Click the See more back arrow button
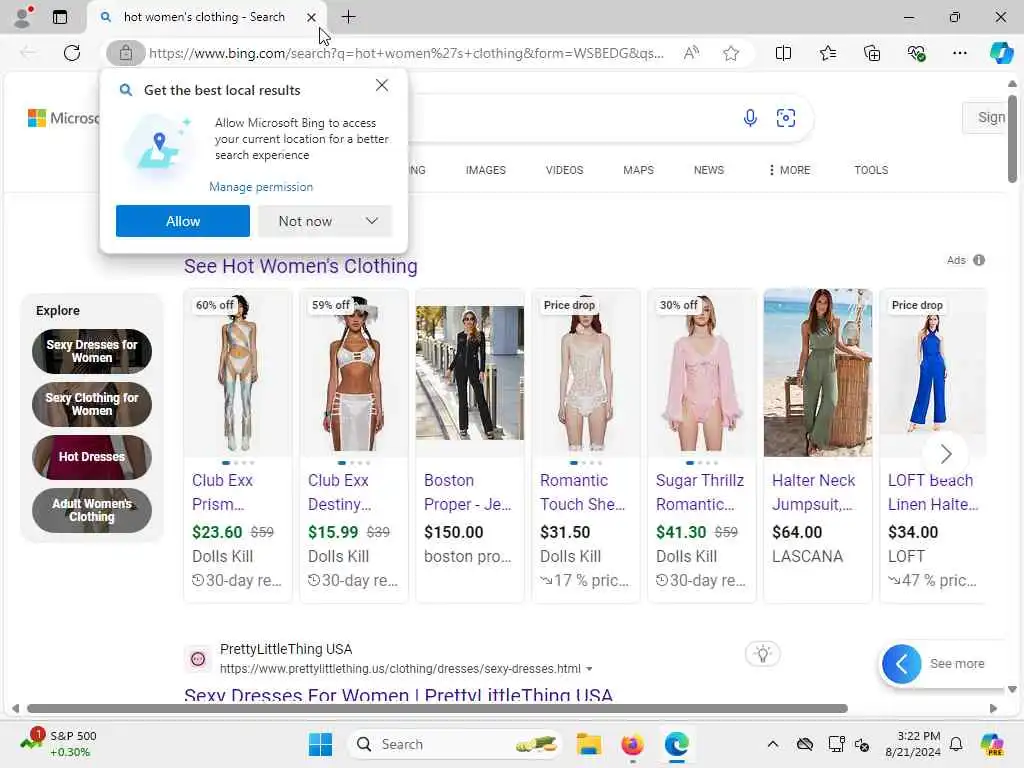 (901, 664)
